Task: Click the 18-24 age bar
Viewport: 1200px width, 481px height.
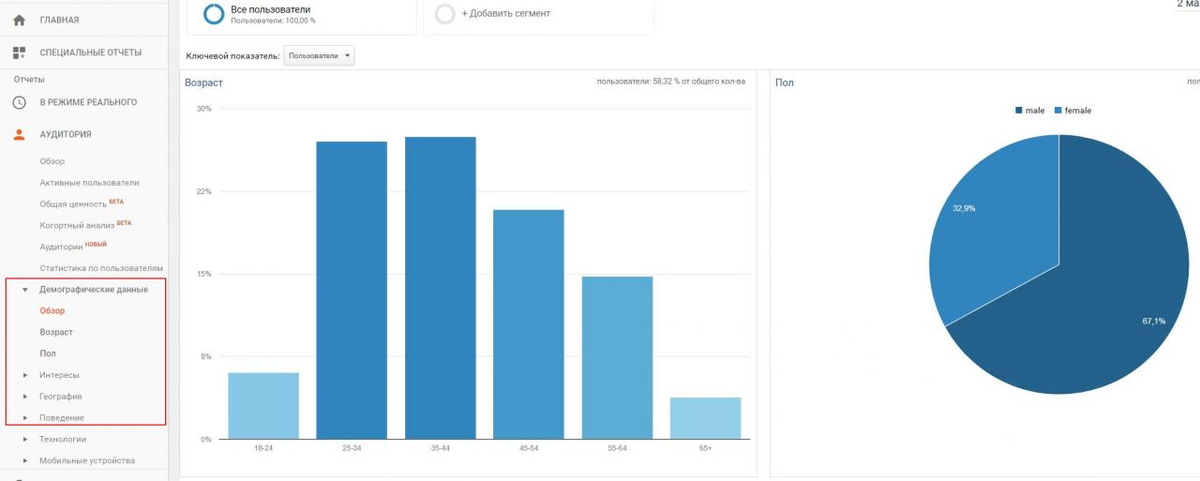Action: click(x=263, y=406)
